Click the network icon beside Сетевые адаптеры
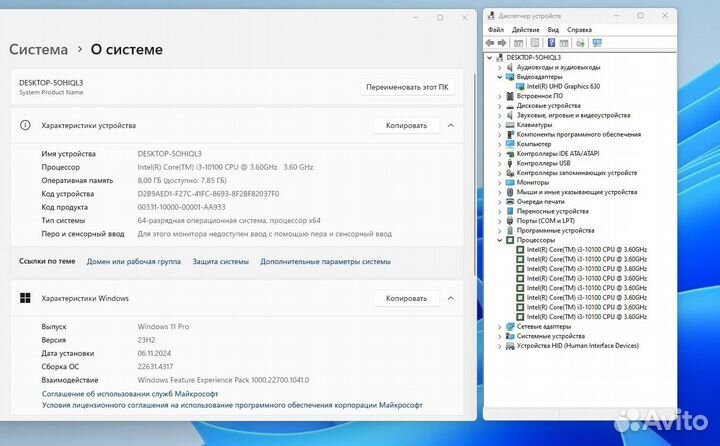This screenshot has height=446, width=720. coord(510,327)
